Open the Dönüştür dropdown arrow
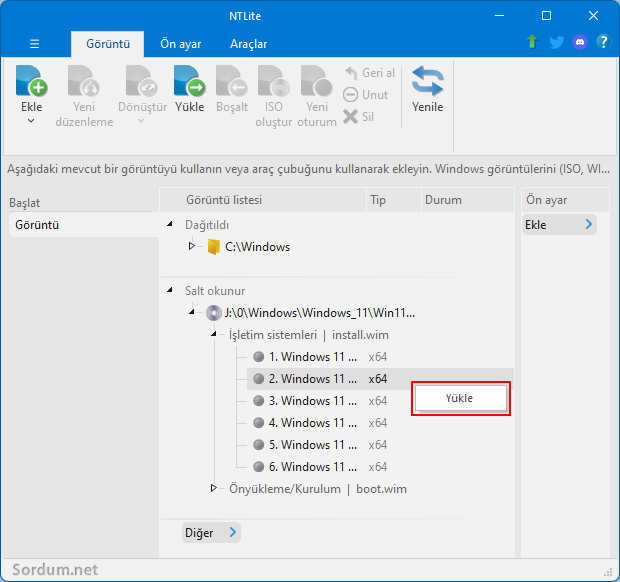 point(141,121)
